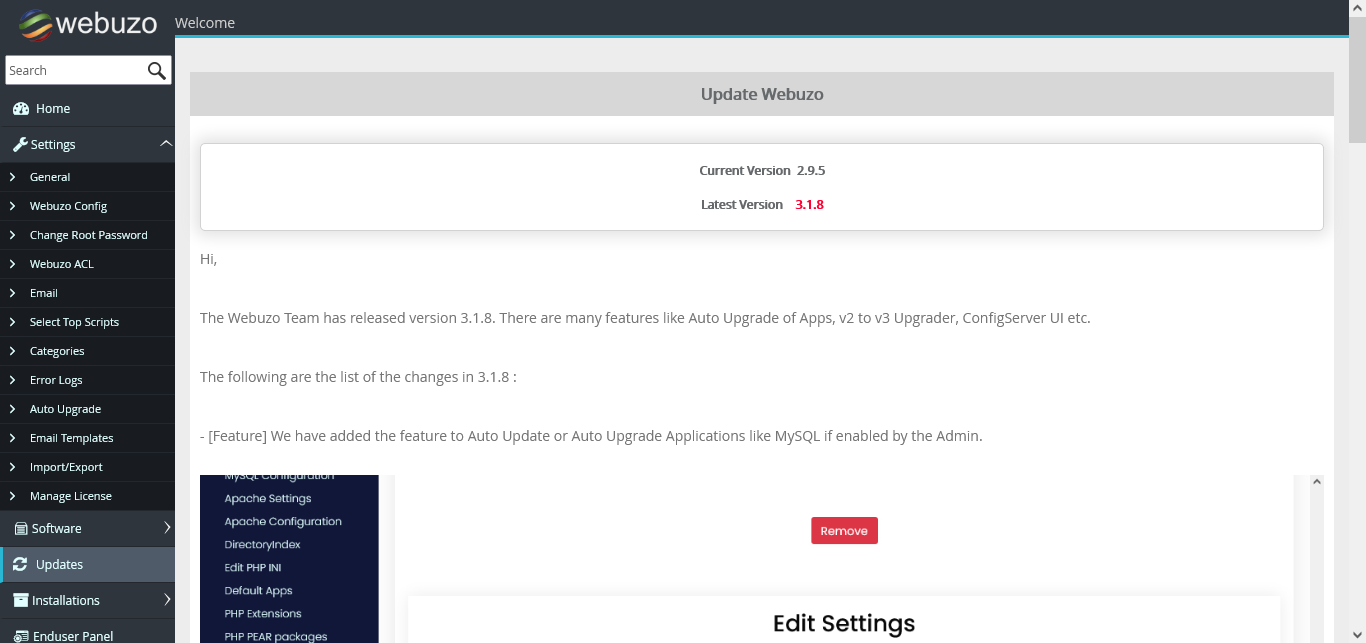1366x643 pixels.
Task: Click the embedded image scroll-up arrow
Action: click(1316, 482)
